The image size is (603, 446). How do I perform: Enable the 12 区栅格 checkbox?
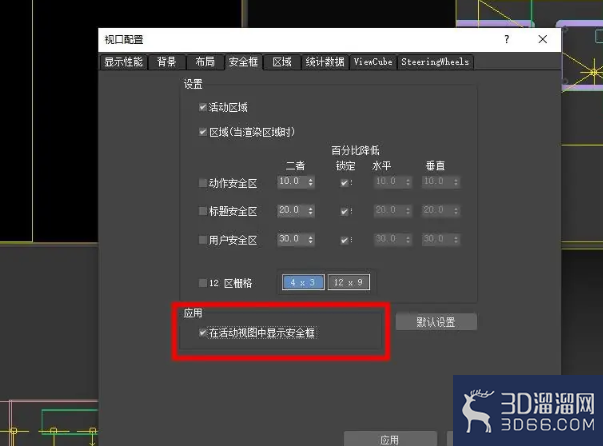(203, 283)
